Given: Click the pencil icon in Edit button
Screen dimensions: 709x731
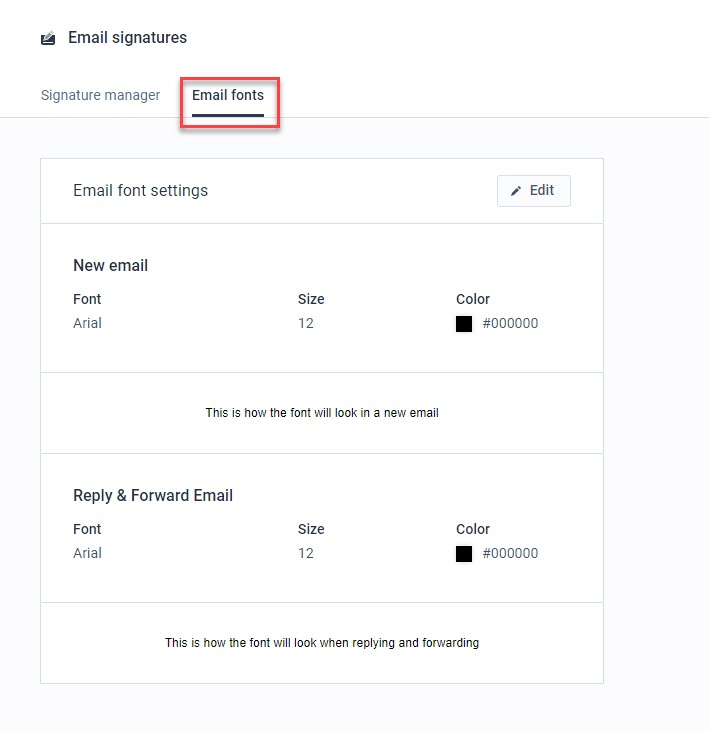Looking at the screenshot, I should click(516, 191).
